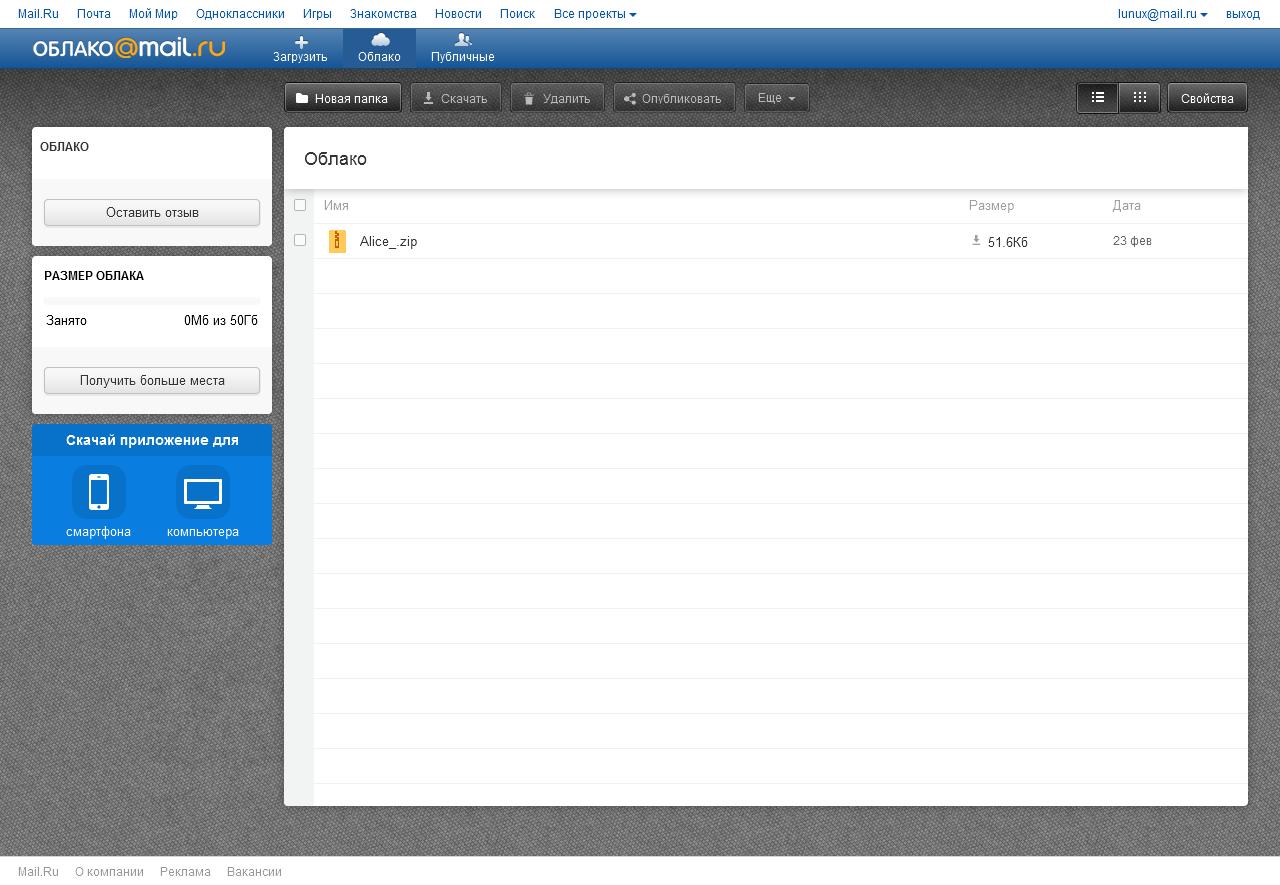Expand the lunux@mail.ru account dropdown
1280x885 pixels.
tap(1162, 14)
